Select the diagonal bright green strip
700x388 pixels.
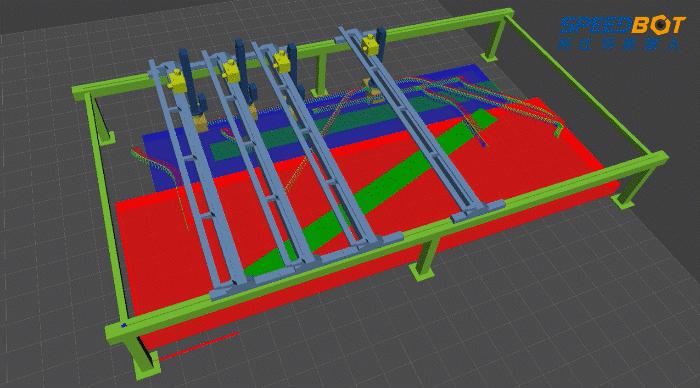click(x=371, y=194)
